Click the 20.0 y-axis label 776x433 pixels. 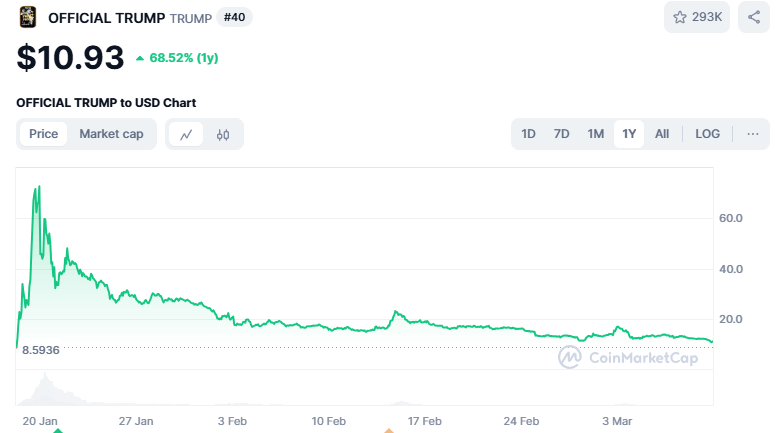[x=730, y=319]
